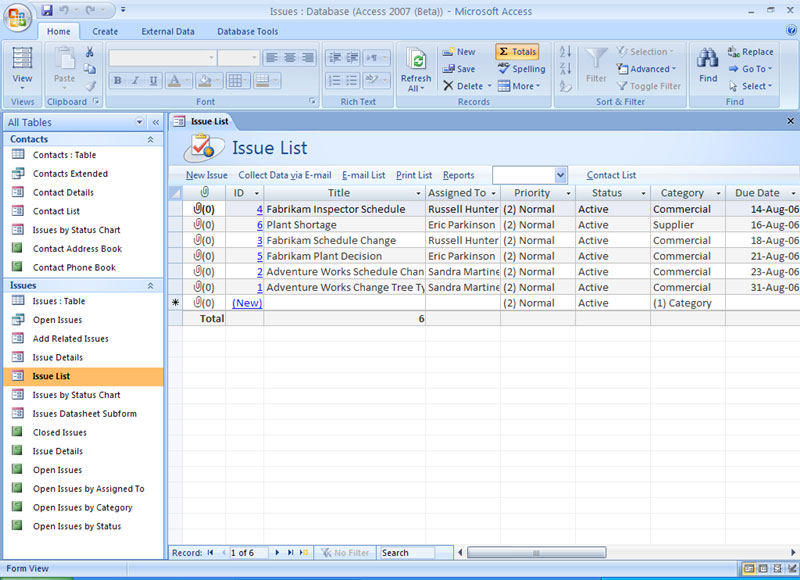800x580 pixels.
Task: Switch to the External Data ribbon tab
Action: [167, 32]
